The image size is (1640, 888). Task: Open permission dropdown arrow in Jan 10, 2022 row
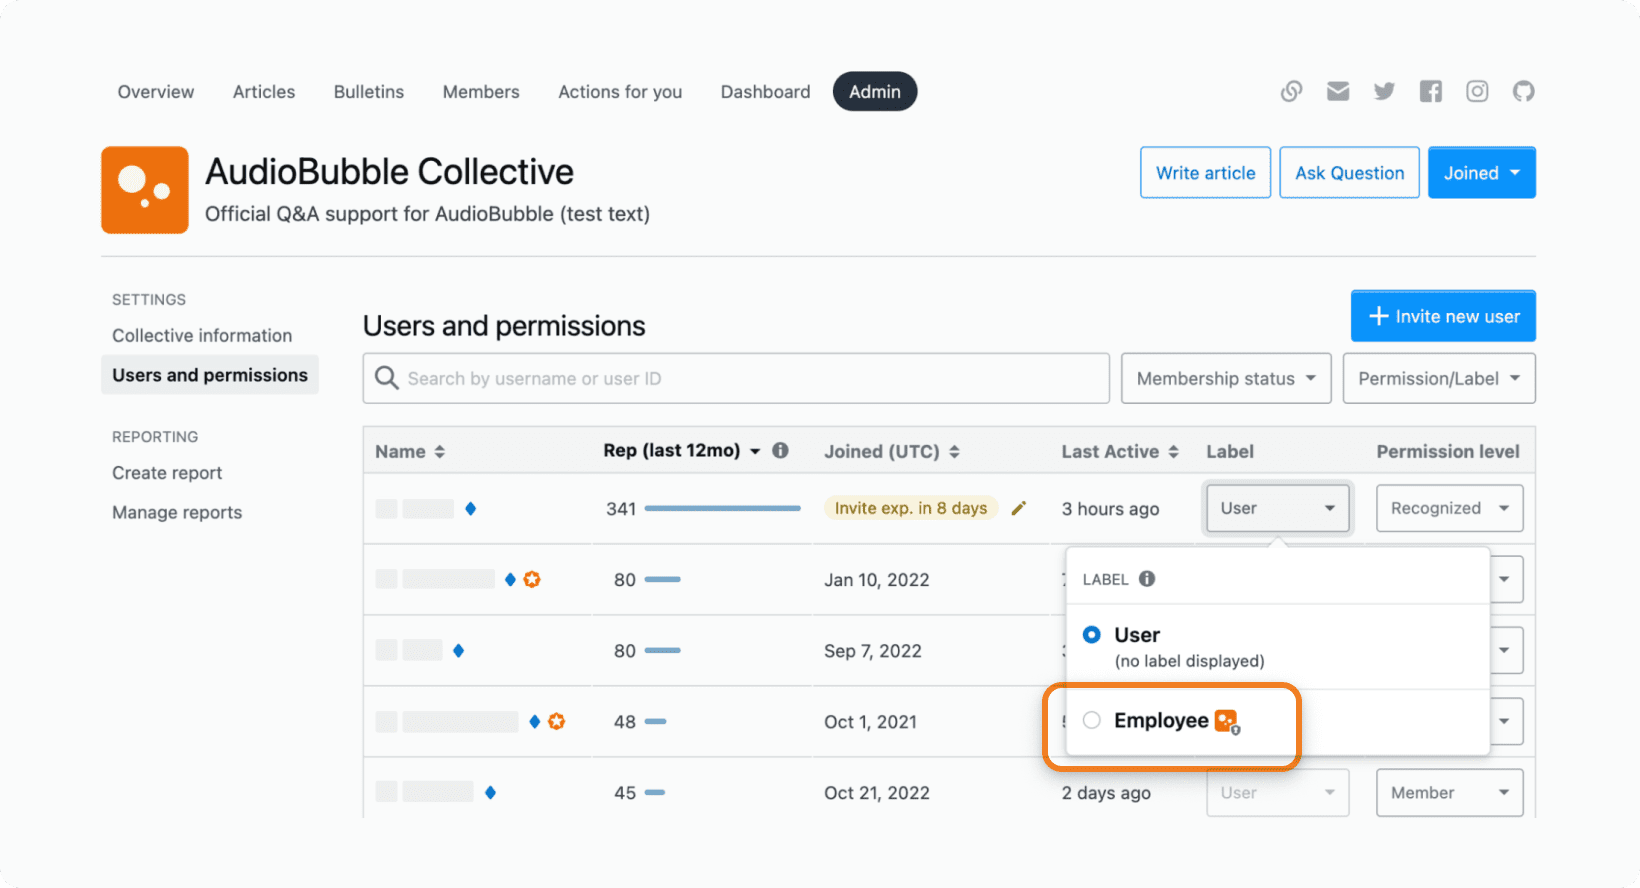1505,580
